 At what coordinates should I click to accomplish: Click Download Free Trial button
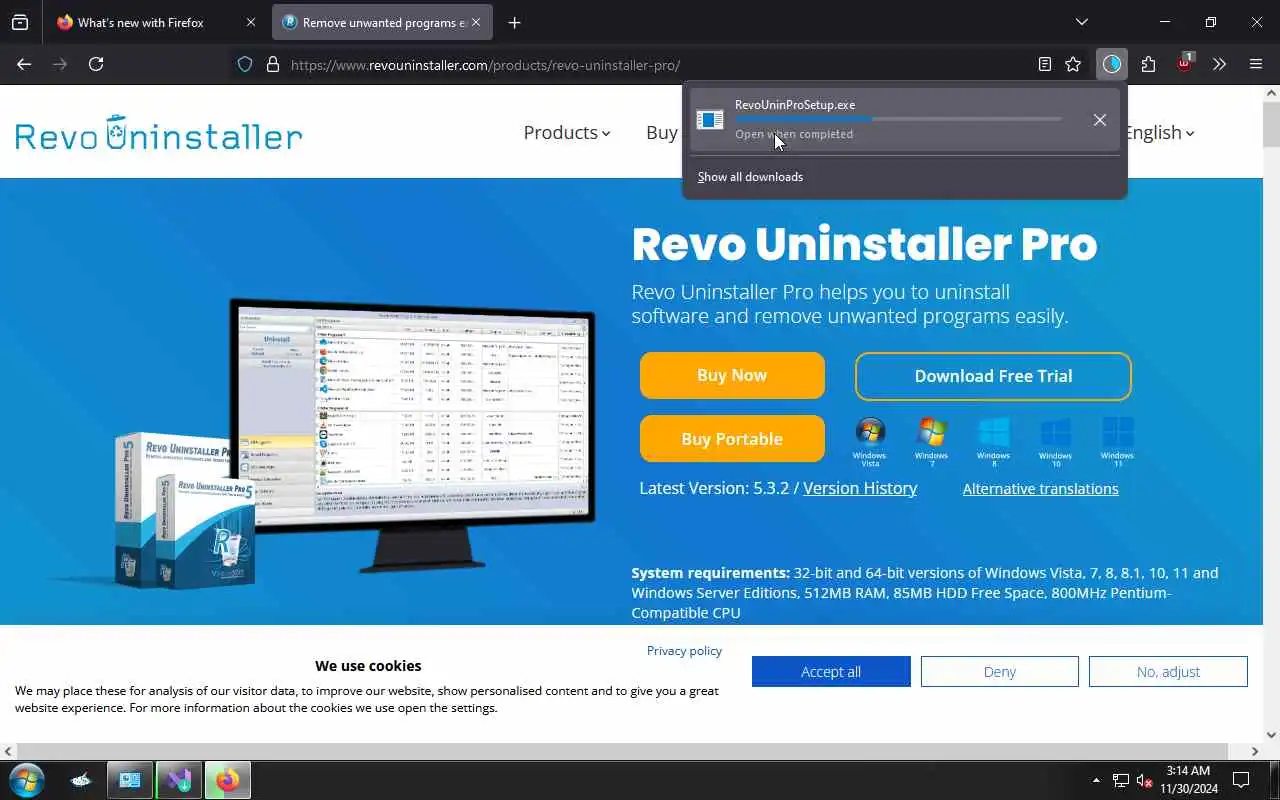[993, 376]
